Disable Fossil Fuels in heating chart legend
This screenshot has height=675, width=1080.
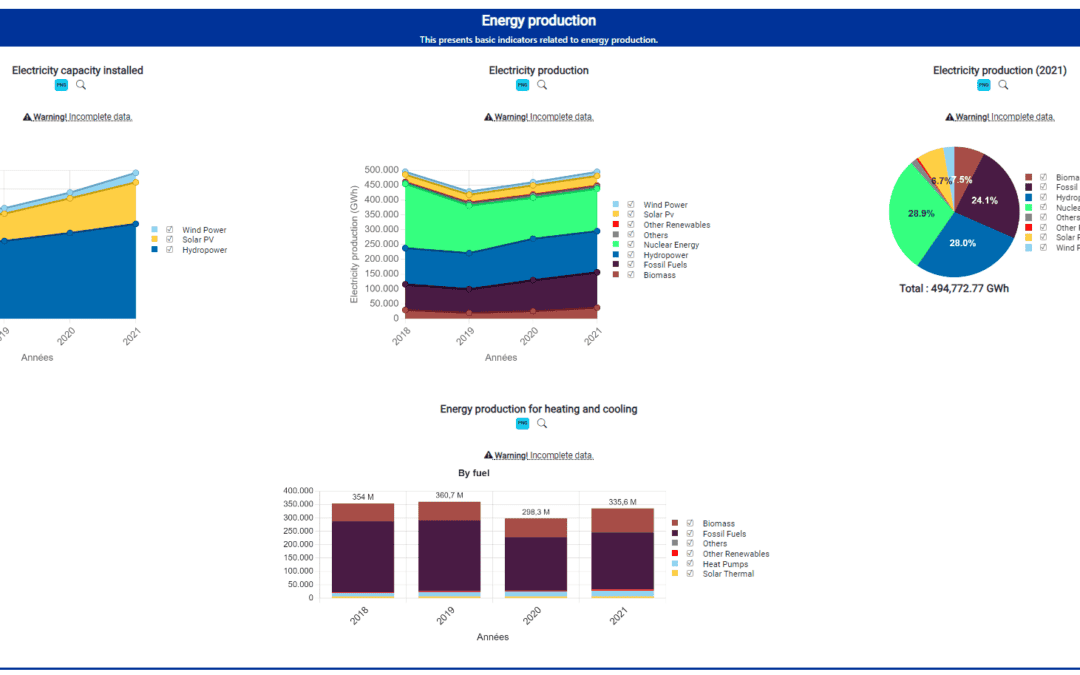click(688, 533)
